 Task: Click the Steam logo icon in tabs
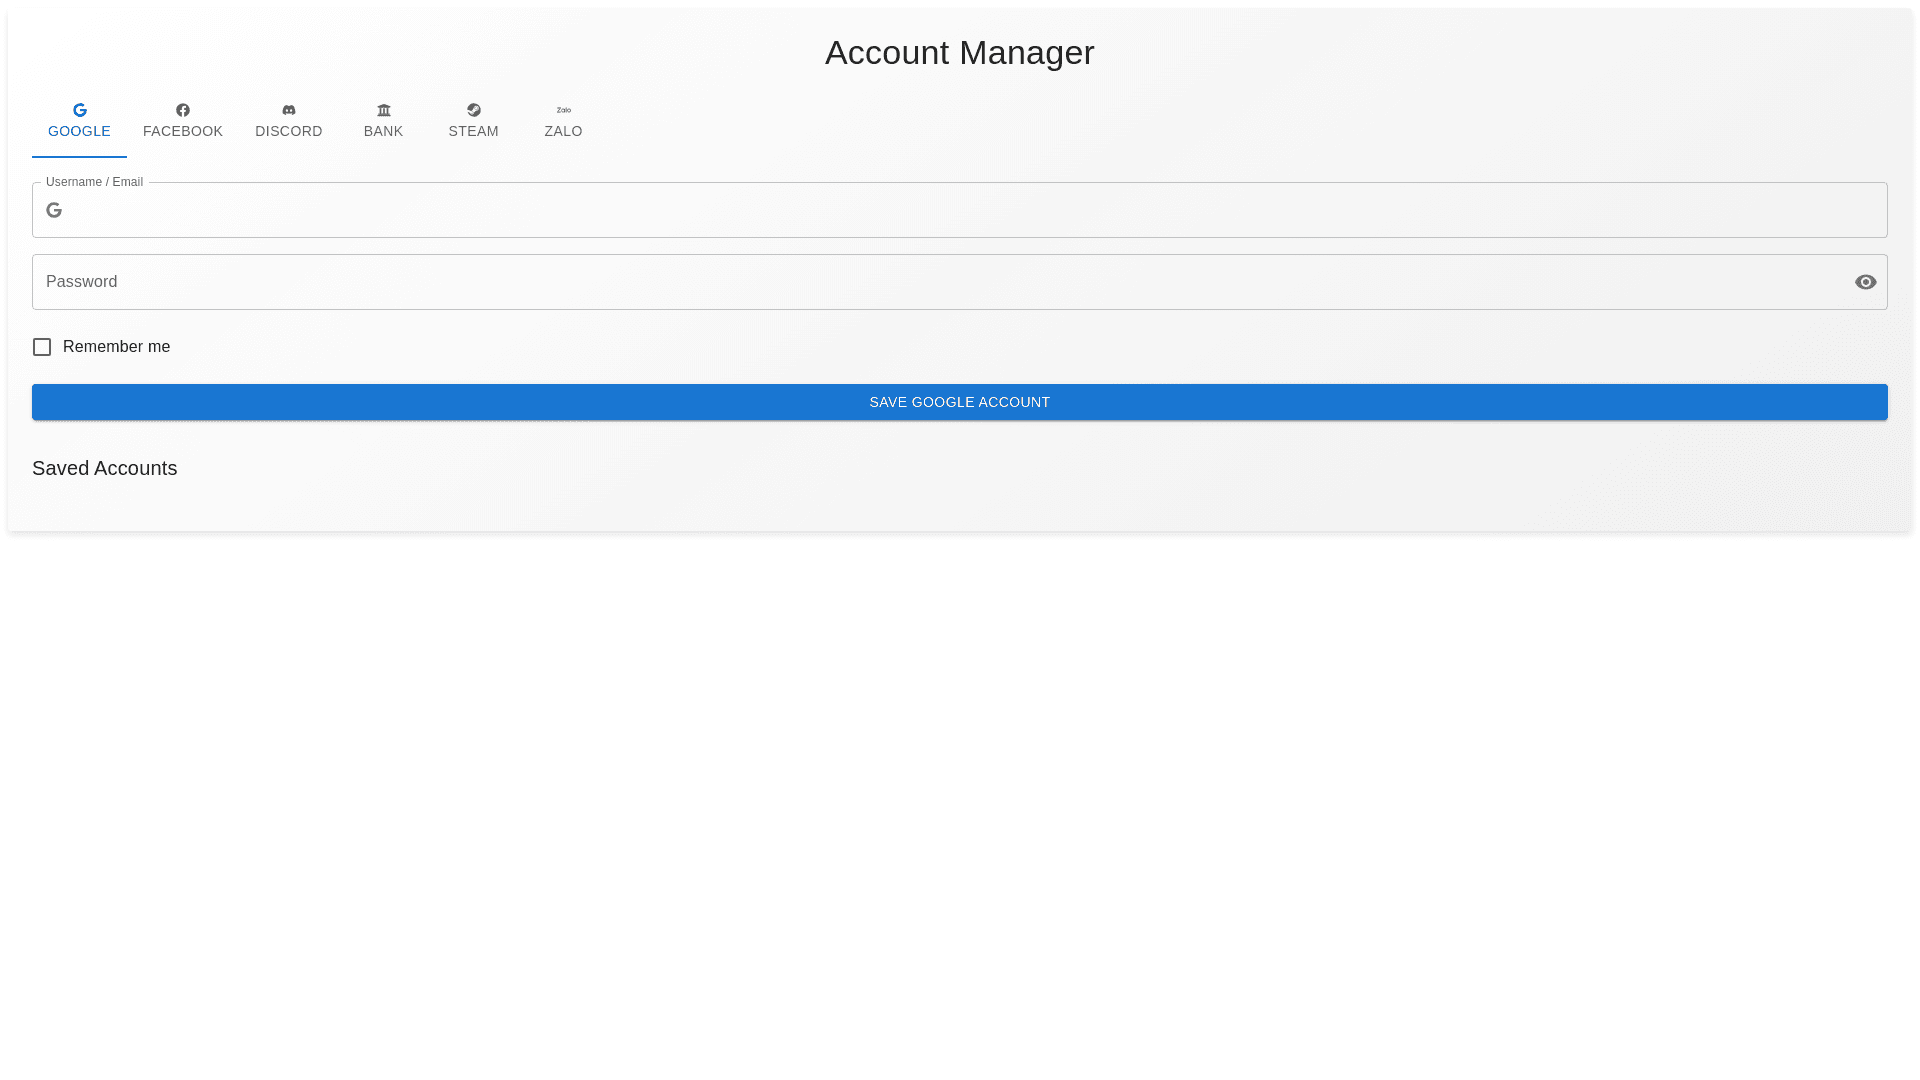click(474, 110)
